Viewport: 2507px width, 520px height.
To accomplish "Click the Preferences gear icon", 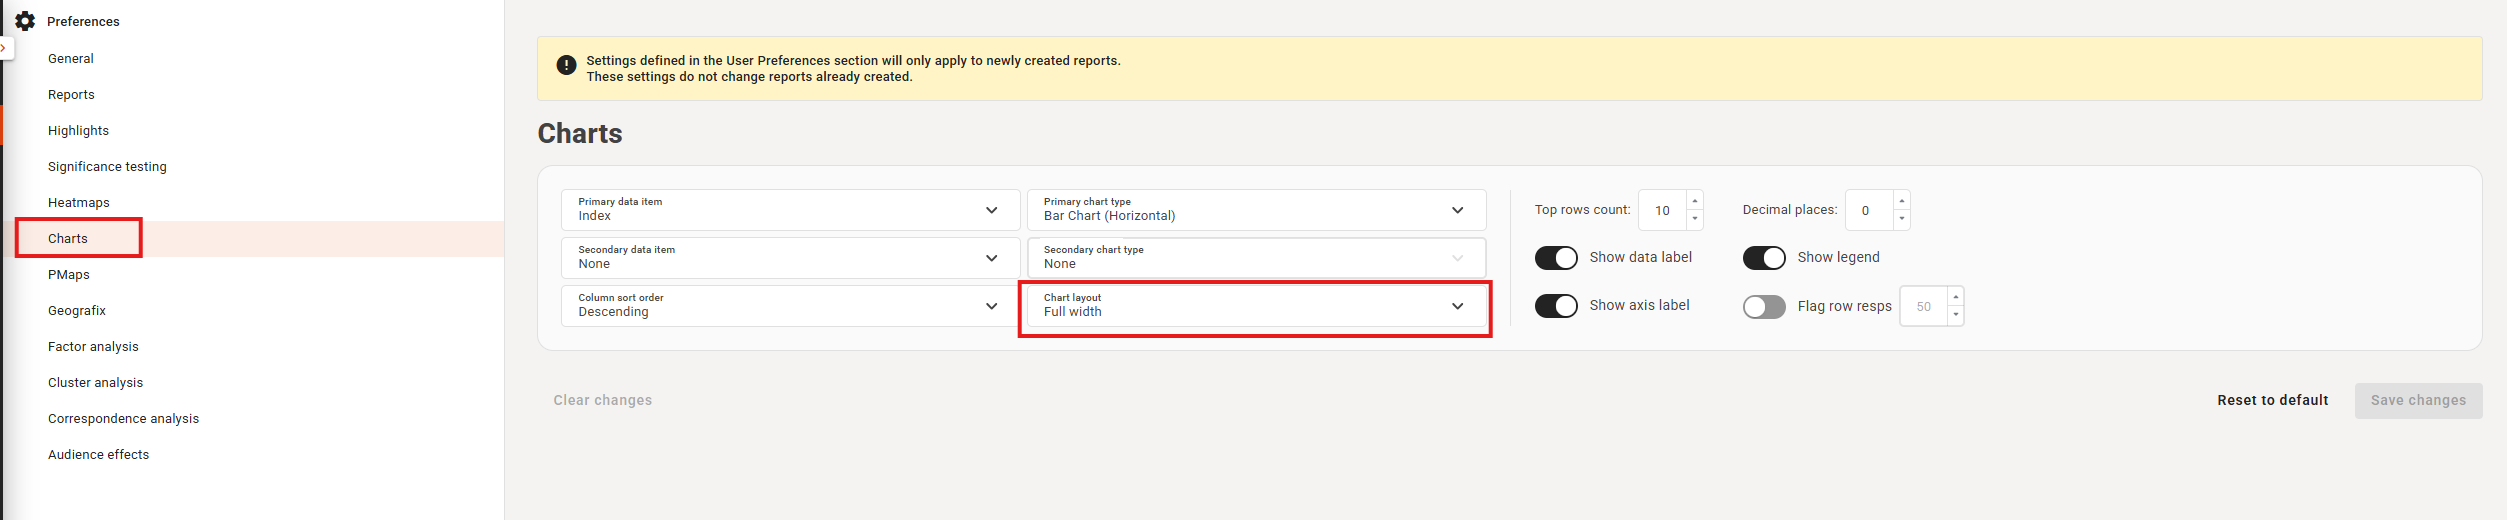I will [25, 21].
